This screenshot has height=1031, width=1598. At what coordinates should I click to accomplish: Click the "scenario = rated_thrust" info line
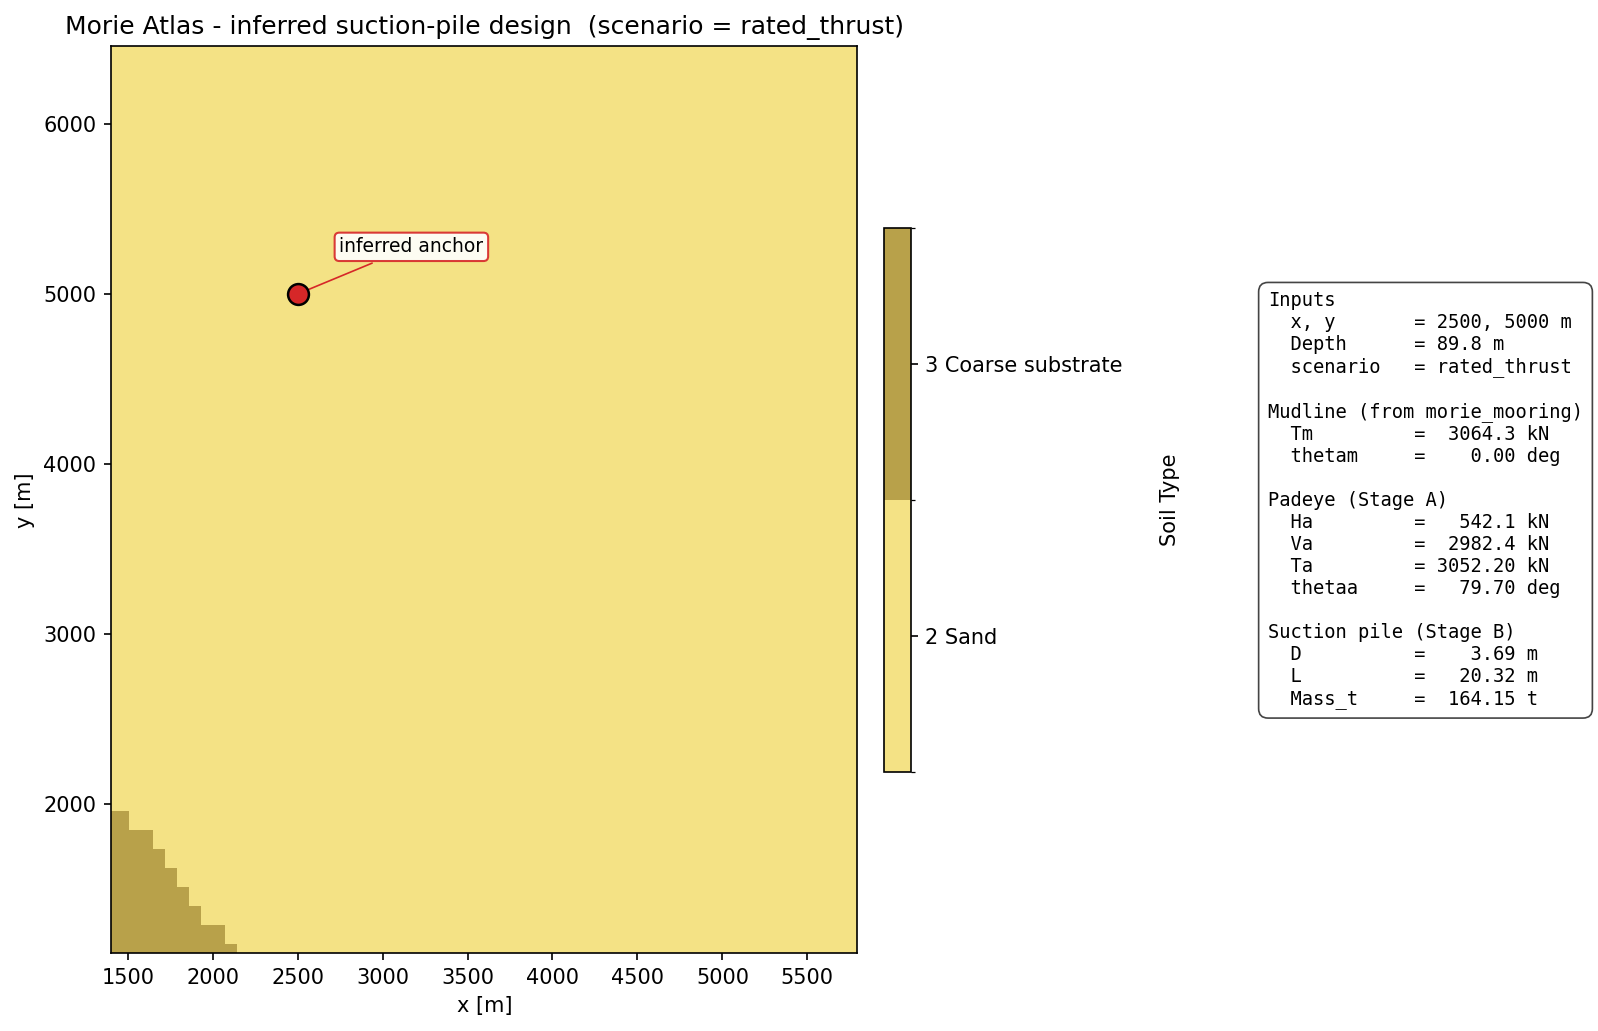click(1430, 366)
